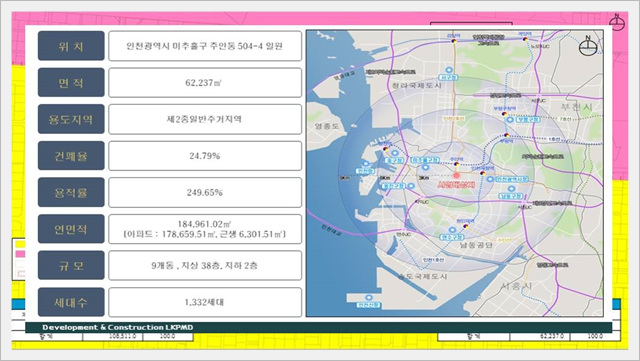
Task: Click the 남동공단 map label
Action: [x=476, y=245]
